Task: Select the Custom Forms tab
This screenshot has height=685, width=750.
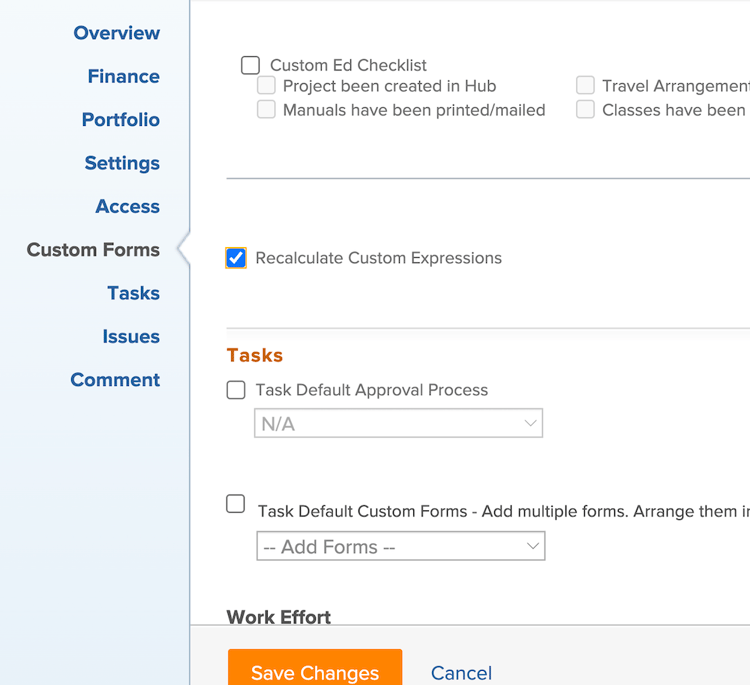Action: 93,250
